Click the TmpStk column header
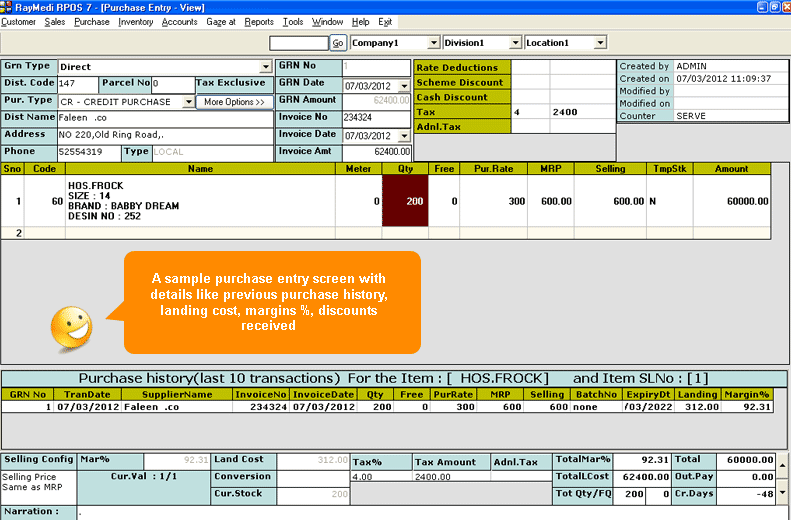This screenshot has height=520, width=791. 669,169
